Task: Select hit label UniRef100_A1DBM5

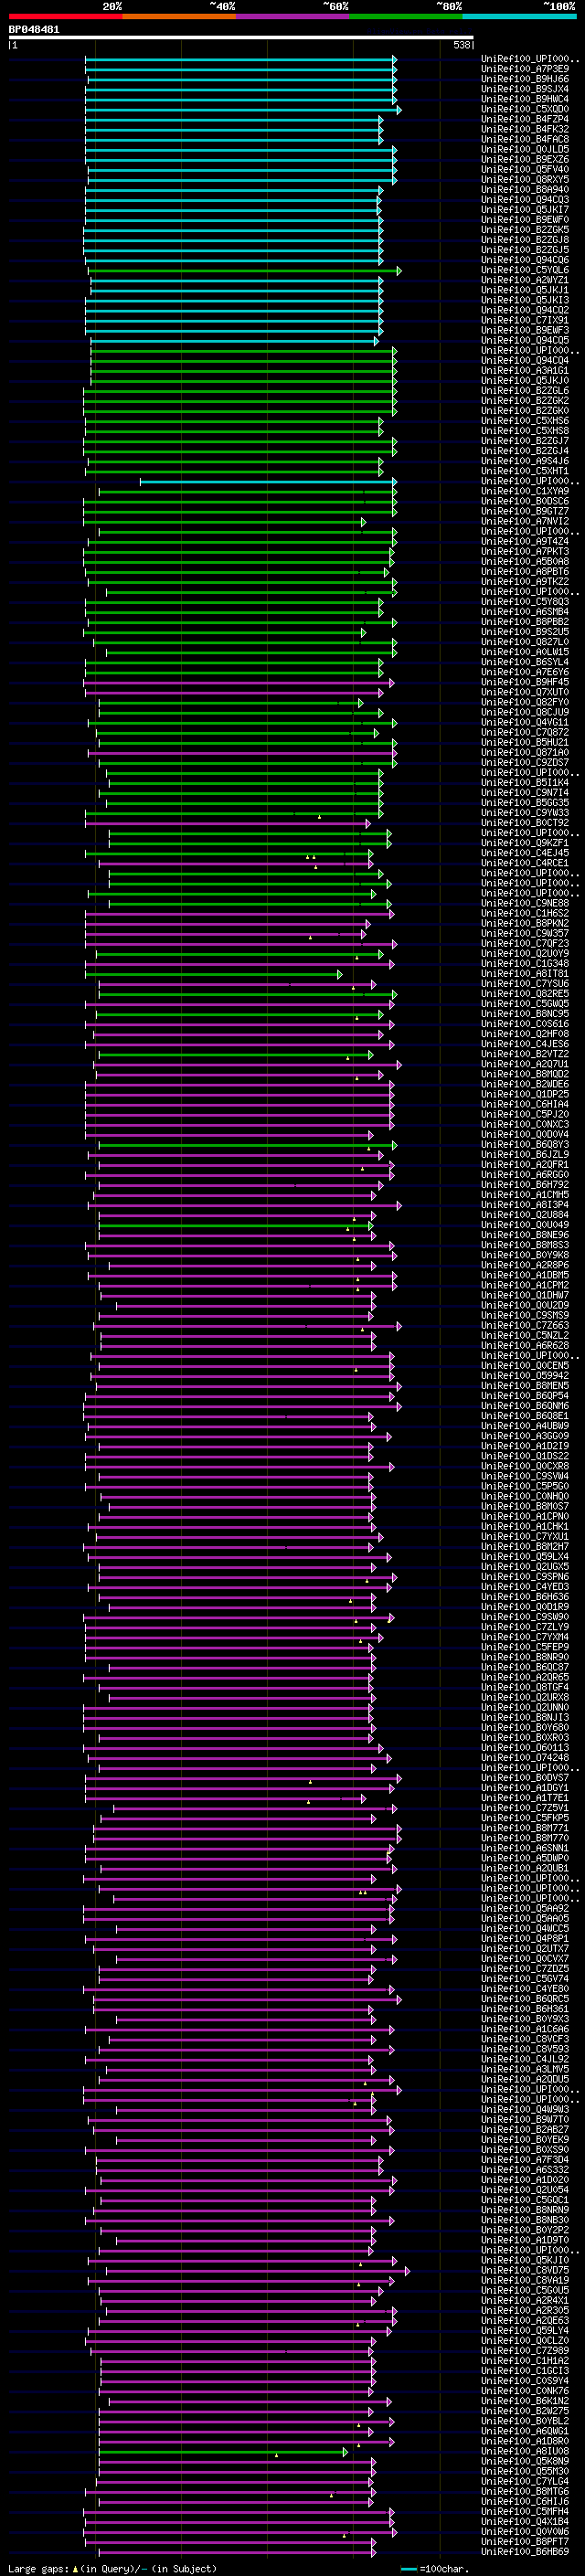Action: point(525,1276)
